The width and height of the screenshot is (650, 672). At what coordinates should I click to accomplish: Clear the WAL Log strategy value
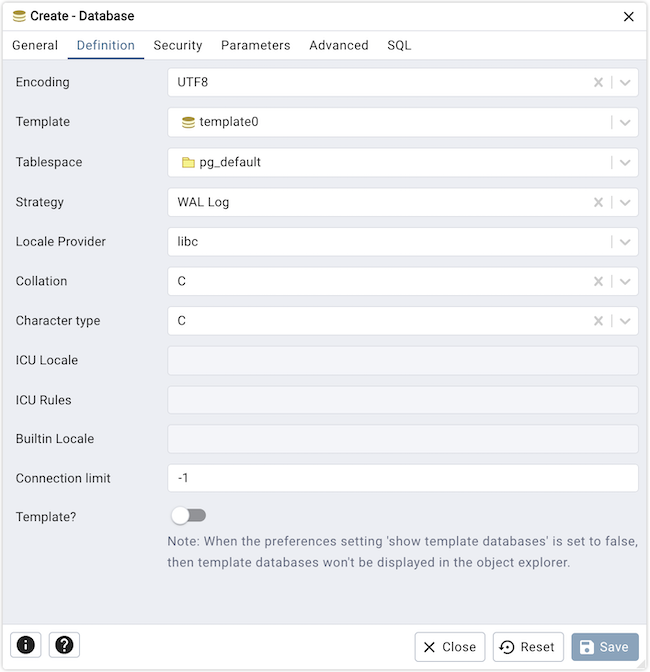598,202
